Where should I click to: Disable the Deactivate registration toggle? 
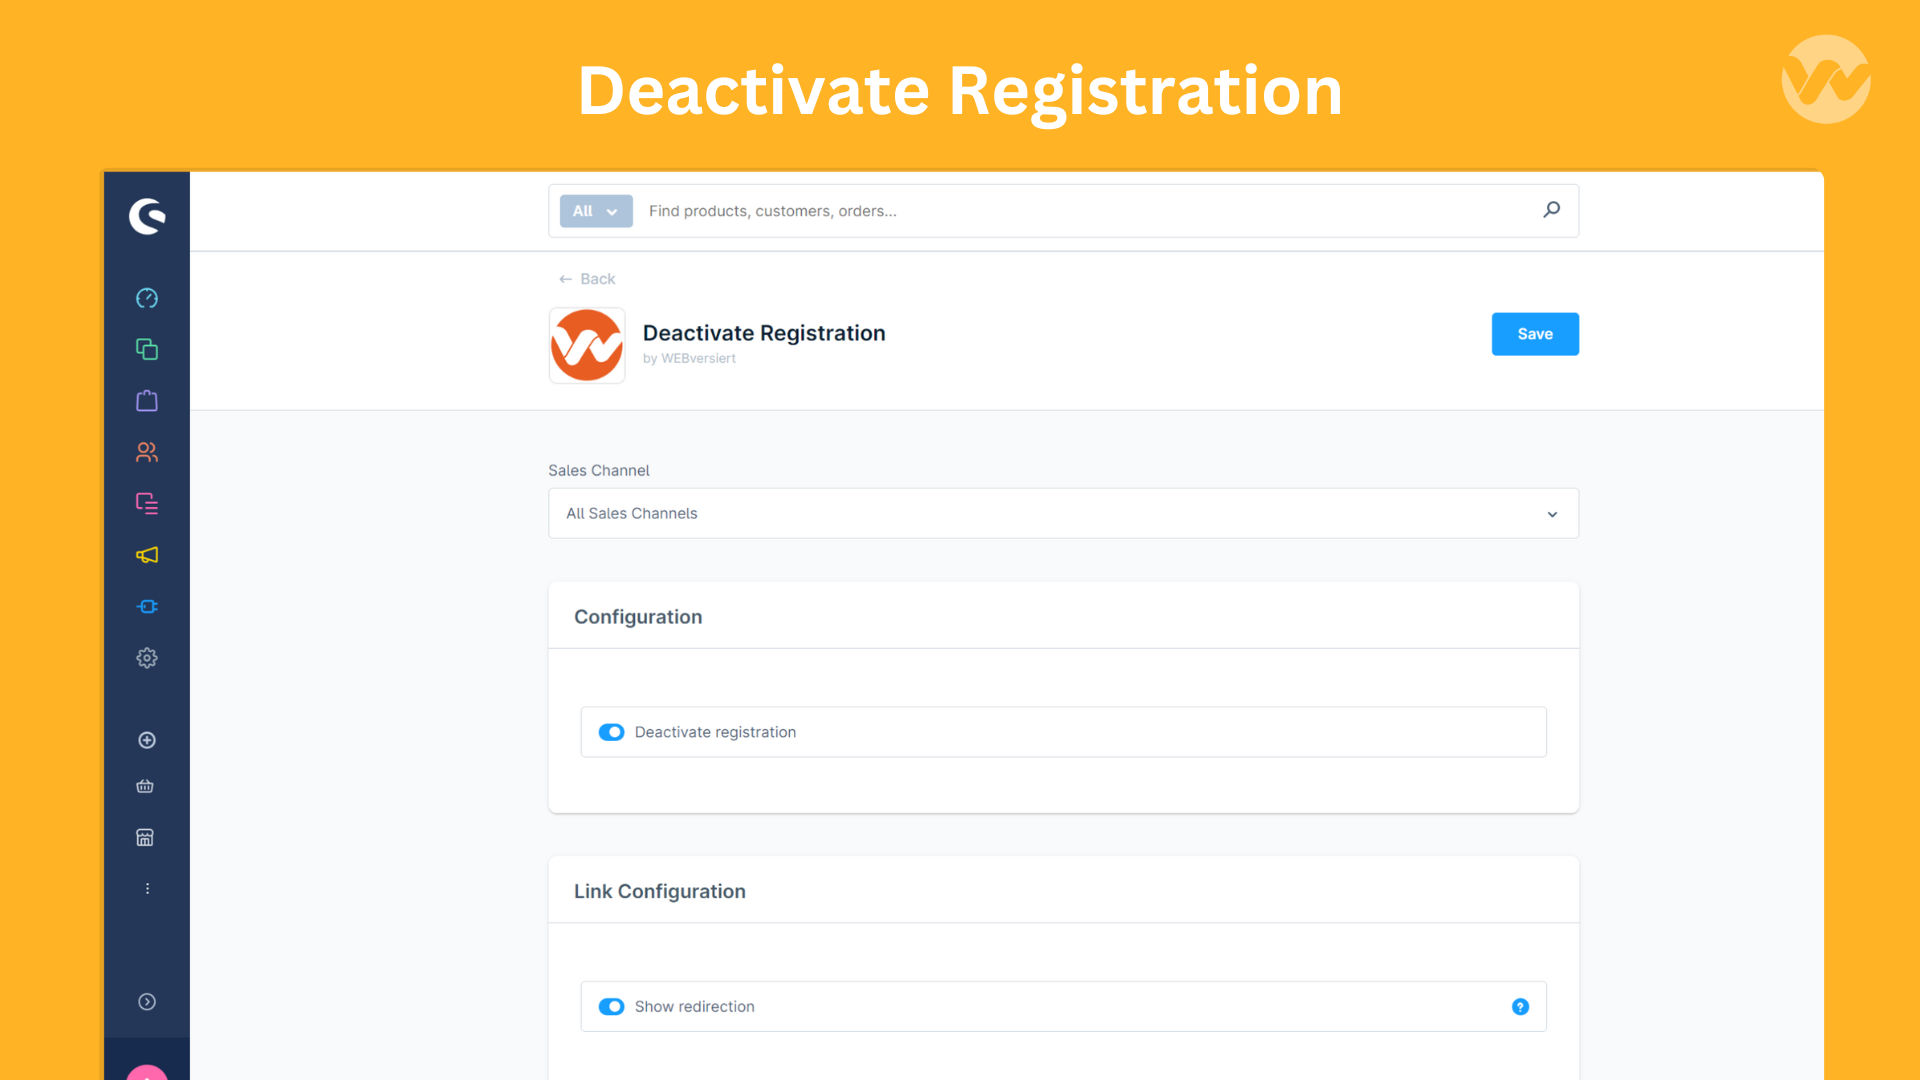pos(611,731)
